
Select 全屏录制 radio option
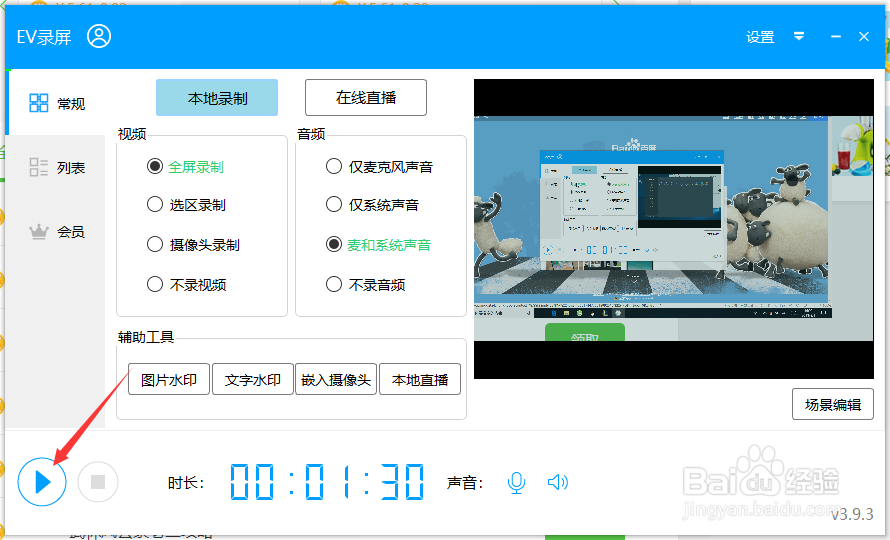185,166
